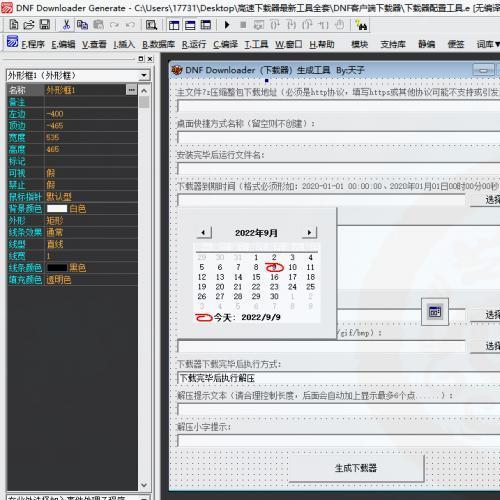Toggle the first window layout icon
The image size is (500, 500).
pyautogui.click(x=174, y=25)
